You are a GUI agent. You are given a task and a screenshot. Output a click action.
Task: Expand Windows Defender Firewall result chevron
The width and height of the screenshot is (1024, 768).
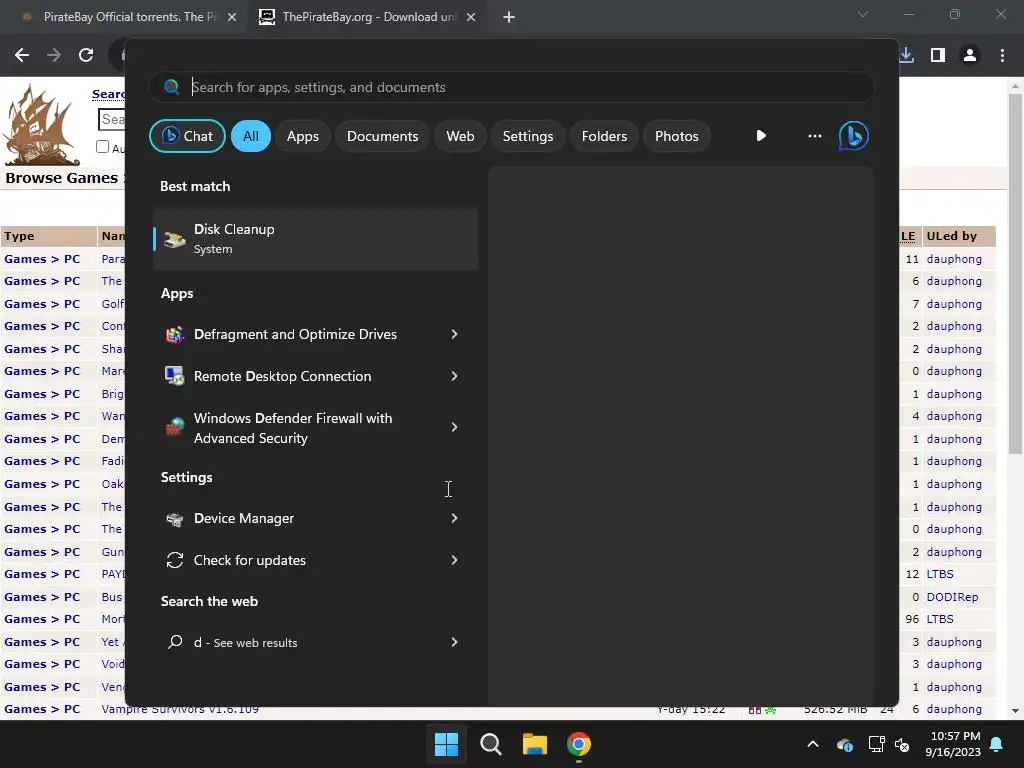[x=455, y=427]
